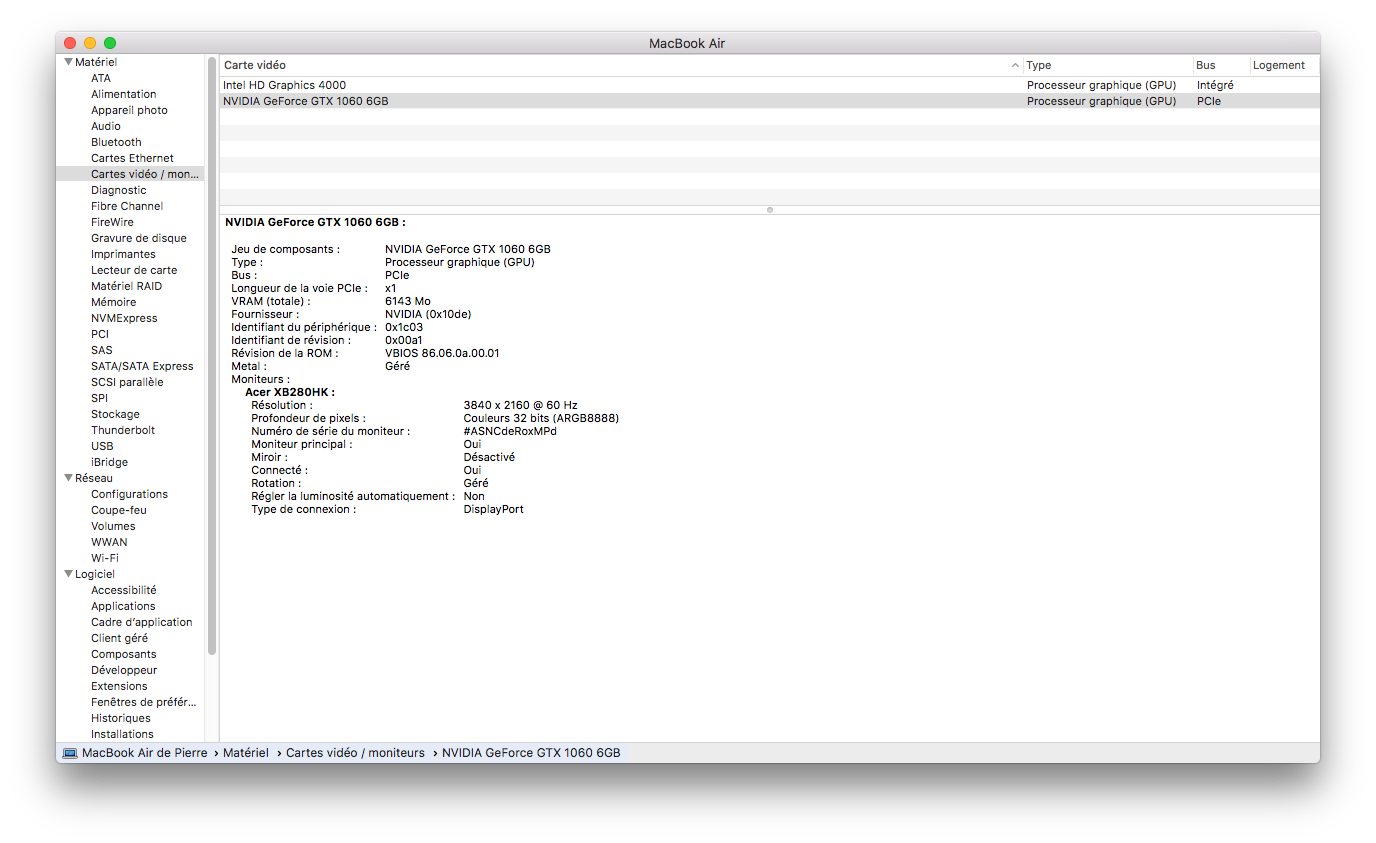1376x843 pixels.
Task: Open the SAS sidebar entry
Action: 102,350
